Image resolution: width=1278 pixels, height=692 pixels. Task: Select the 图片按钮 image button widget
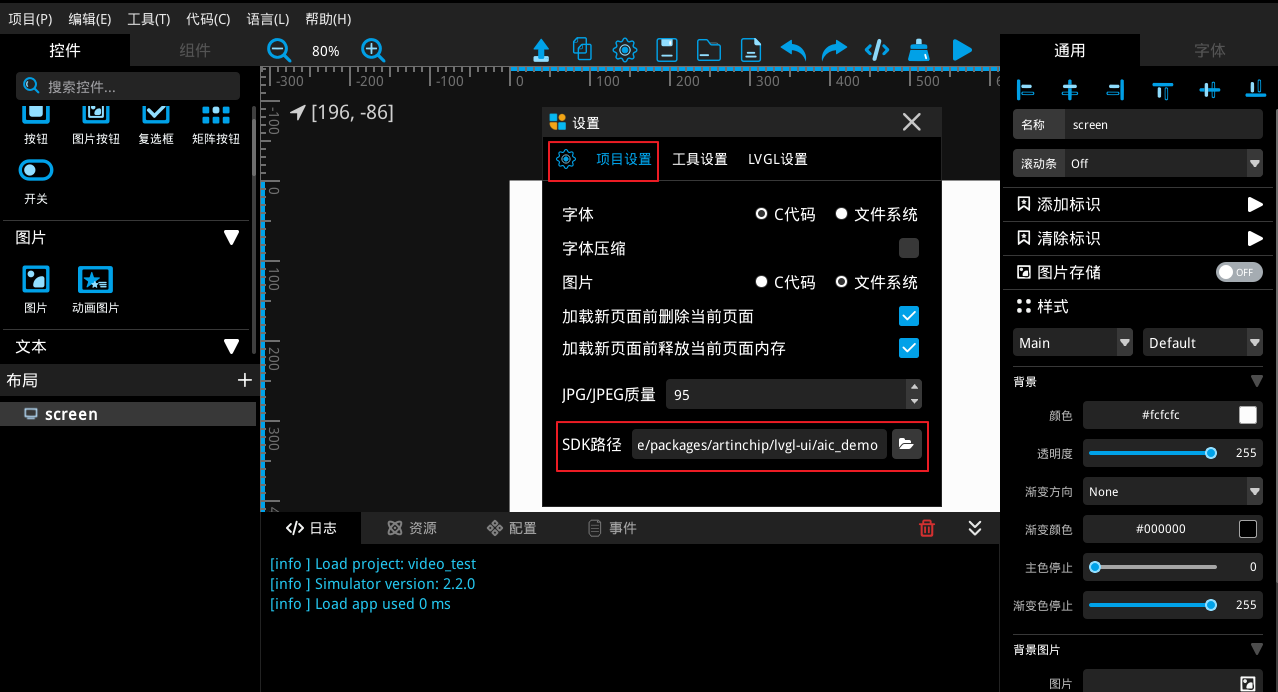(96, 125)
